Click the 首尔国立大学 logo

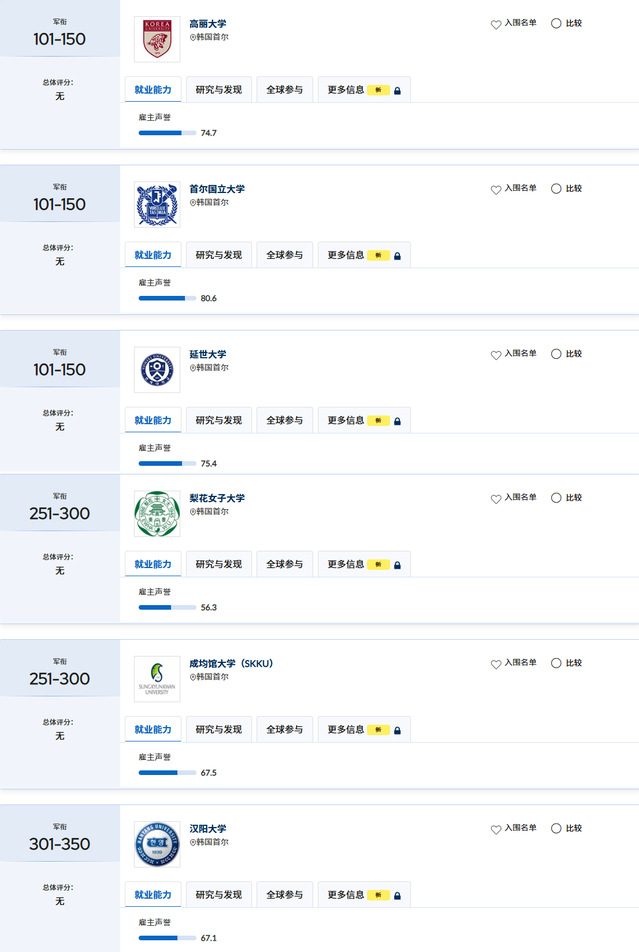click(157, 205)
